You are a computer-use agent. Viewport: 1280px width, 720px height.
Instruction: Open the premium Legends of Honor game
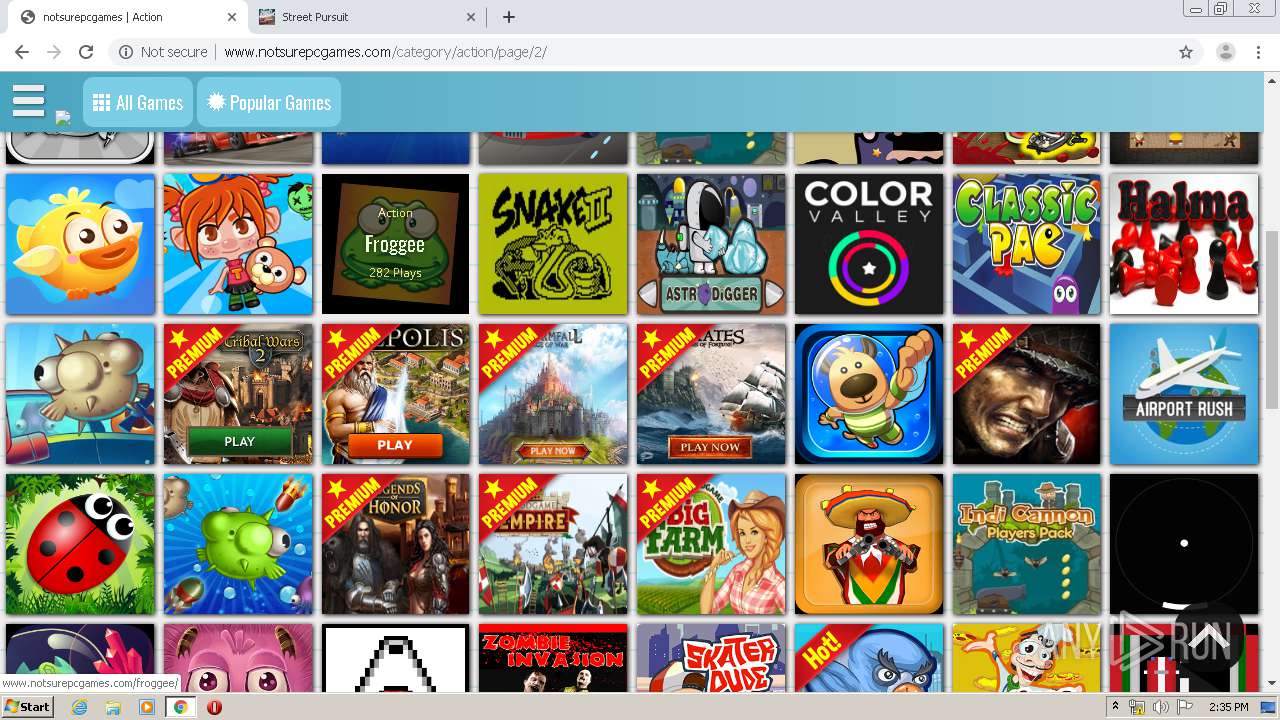pos(395,544)
